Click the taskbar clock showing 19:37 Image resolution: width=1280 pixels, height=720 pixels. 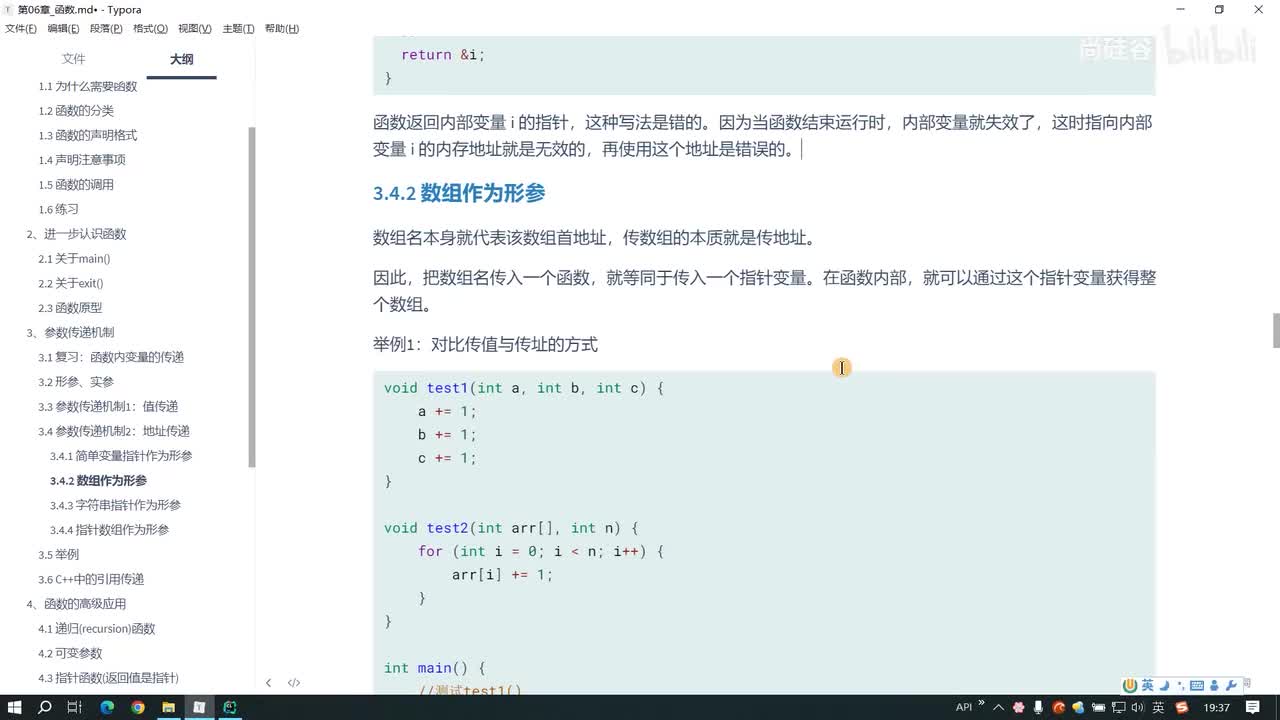[x=1217, y=707]
